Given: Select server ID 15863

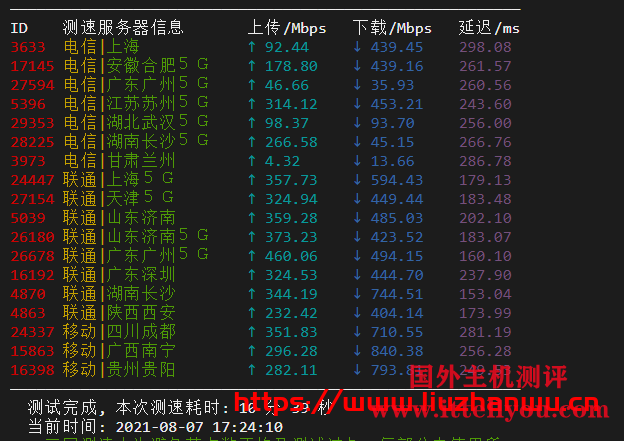Looking at the screenshot, I should point(32,351).
